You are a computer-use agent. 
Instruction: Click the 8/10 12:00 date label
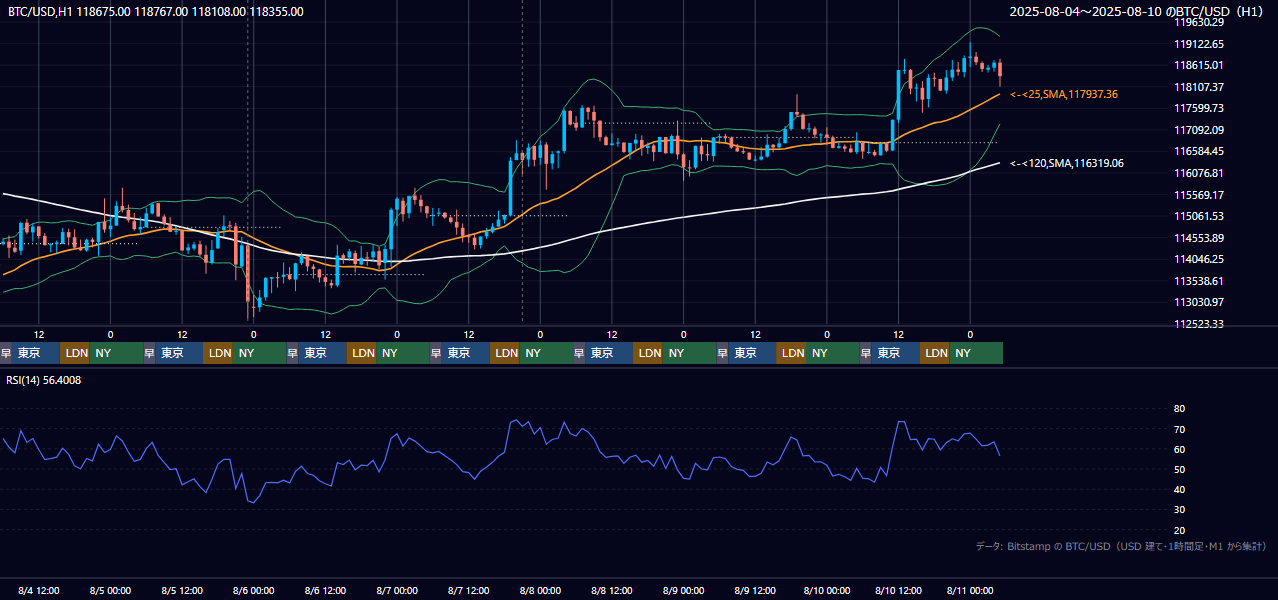click(x=898, y=591)
